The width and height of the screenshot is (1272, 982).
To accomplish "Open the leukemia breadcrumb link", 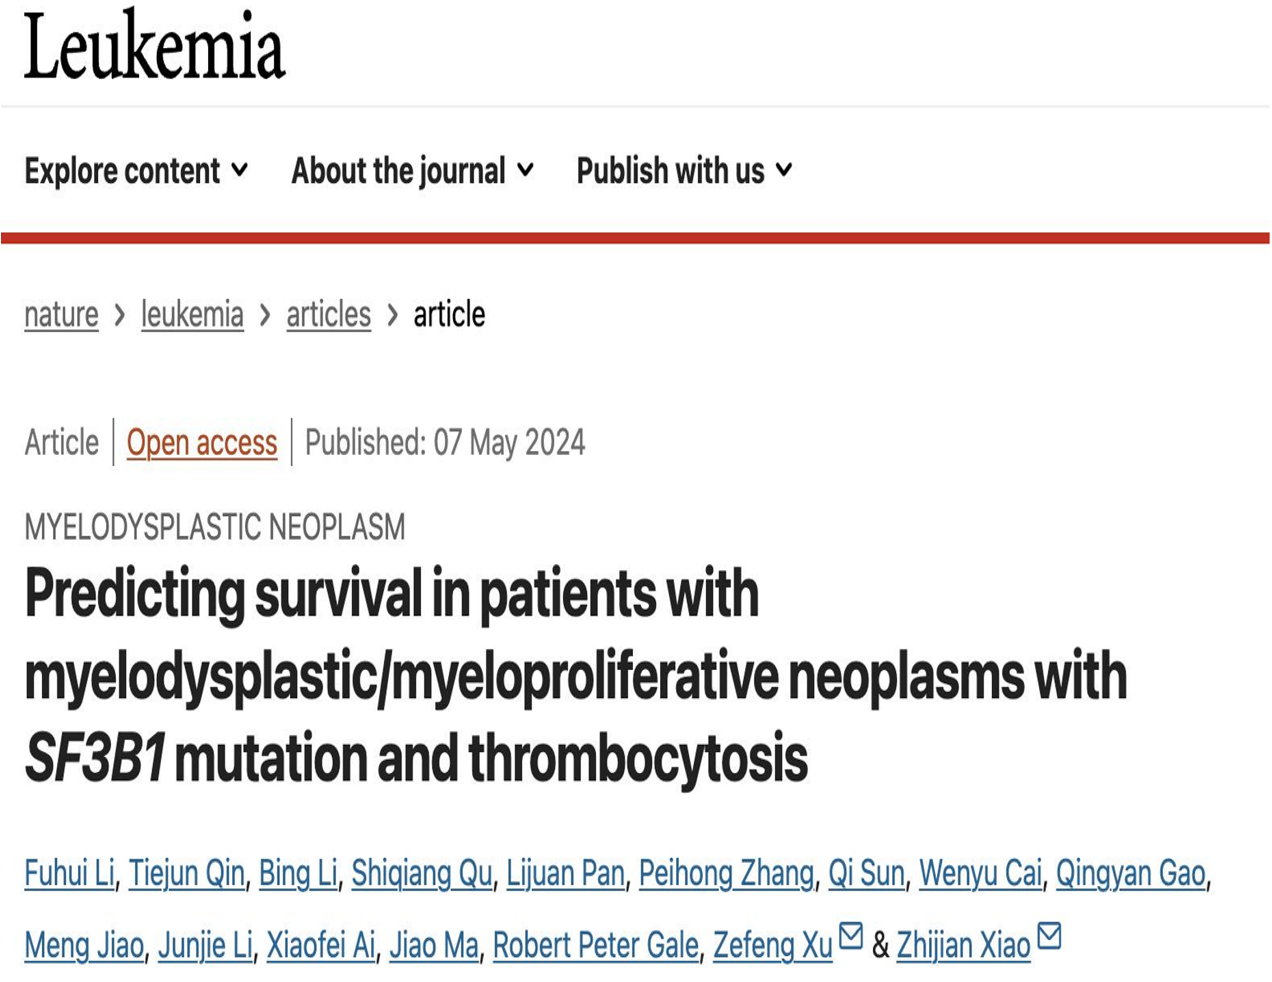I will 192,315.
